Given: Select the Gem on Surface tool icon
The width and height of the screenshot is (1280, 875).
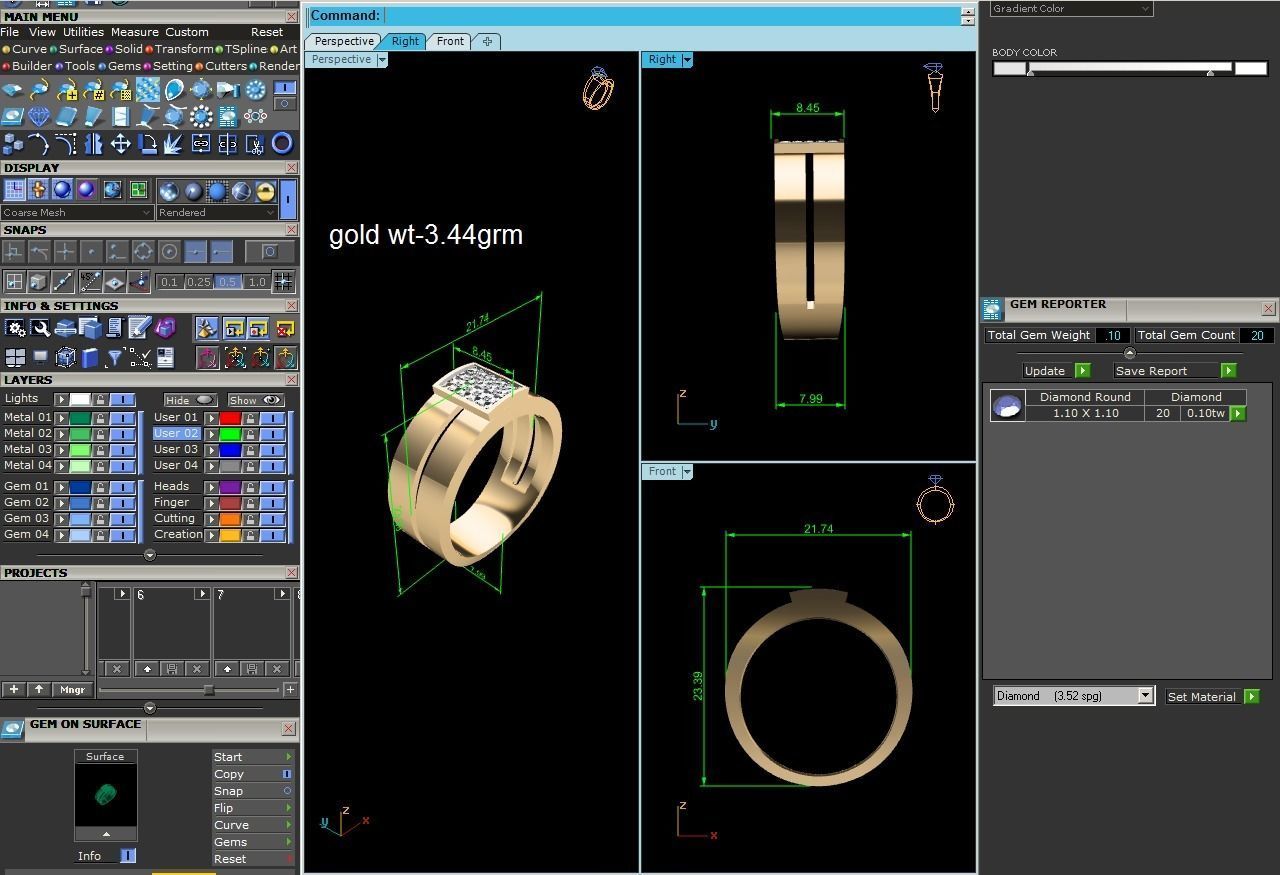Looking at the screenshot, I should [x=12, y=117].
